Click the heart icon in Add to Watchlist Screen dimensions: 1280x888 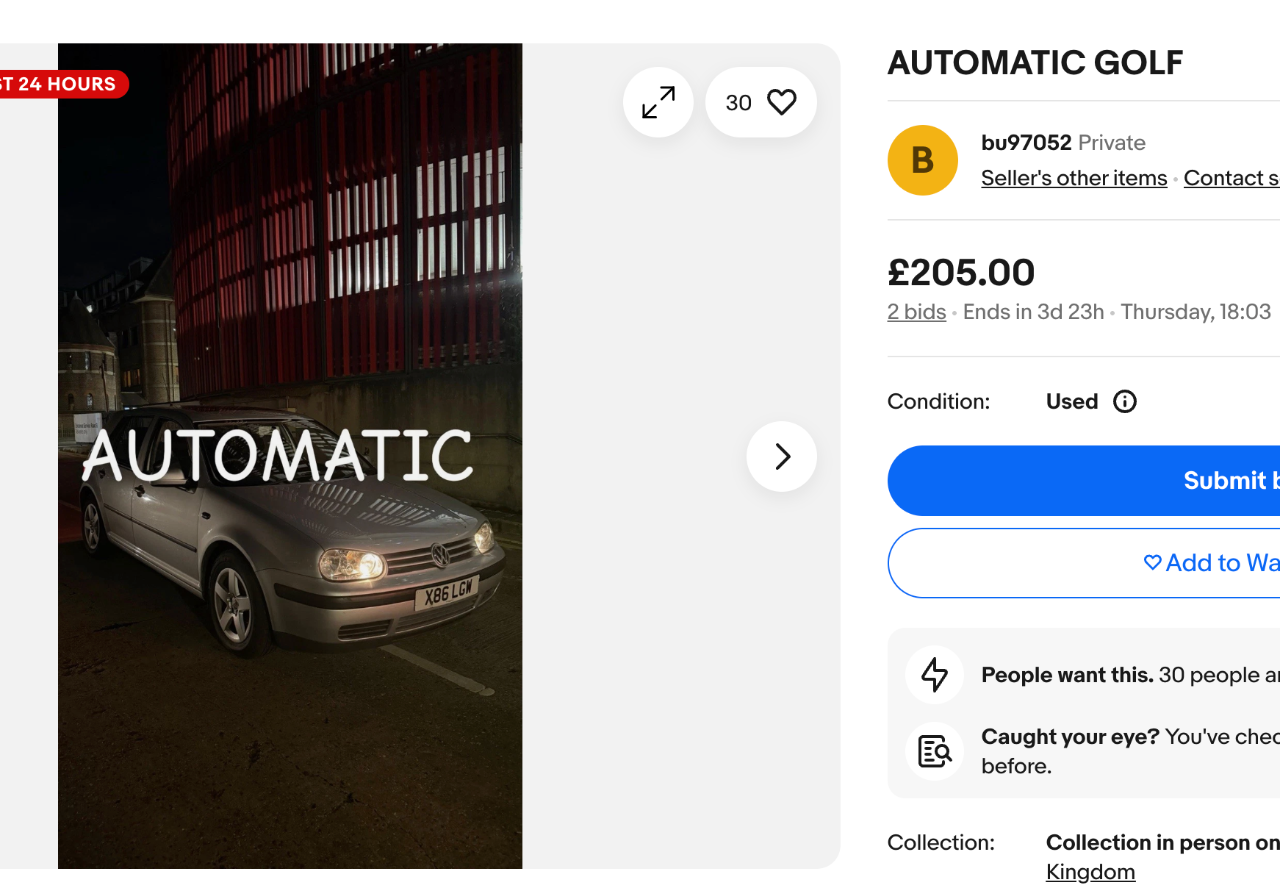coord(1152,563)
